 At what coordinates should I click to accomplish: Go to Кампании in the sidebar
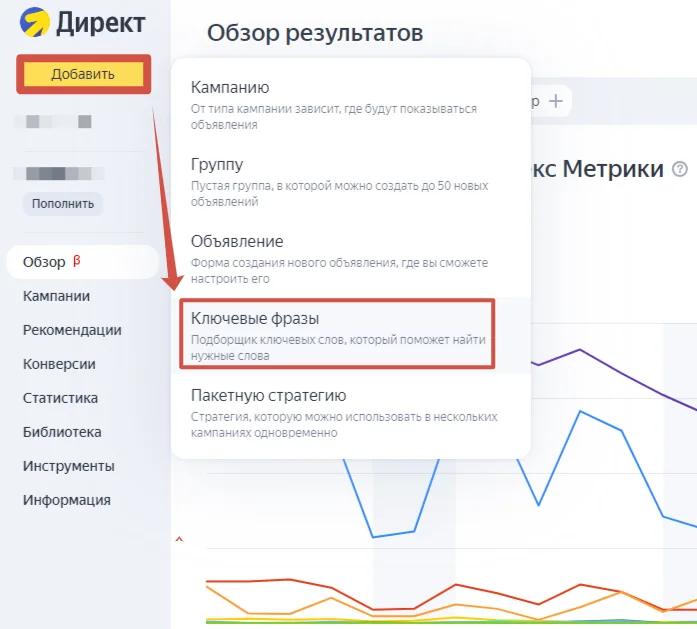[56, 296]
